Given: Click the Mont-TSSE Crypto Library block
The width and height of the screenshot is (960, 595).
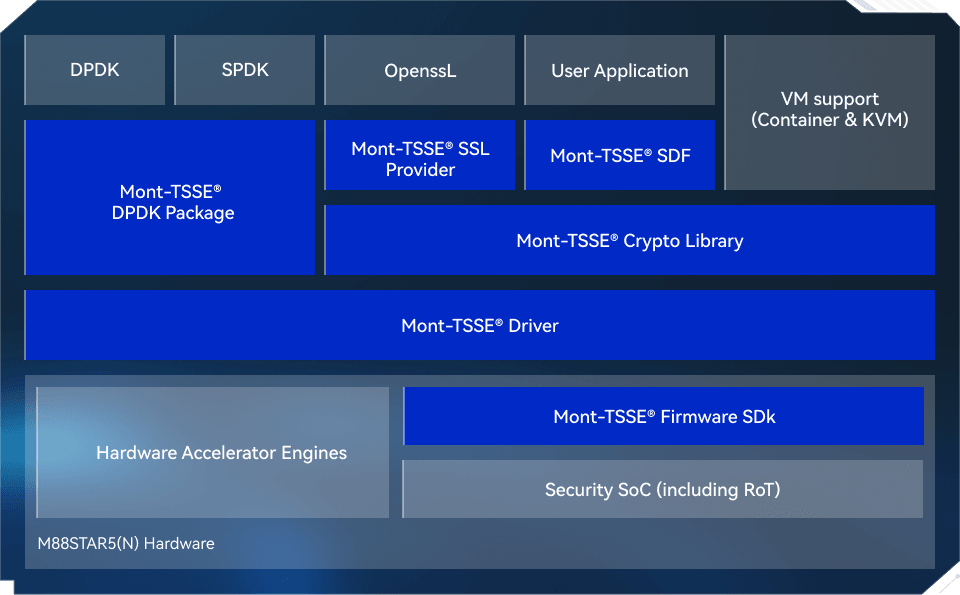Looking at the screenshot, I should click(x=629, y=240).
